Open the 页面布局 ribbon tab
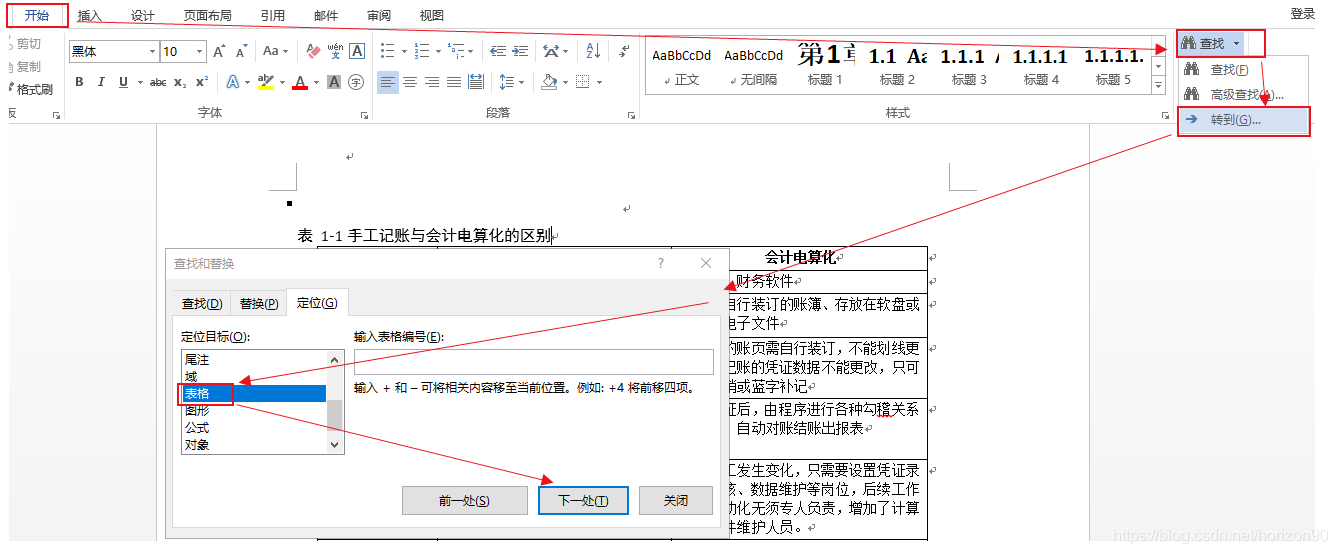Viewport: 1338px width, 554px height. [208, 15]
